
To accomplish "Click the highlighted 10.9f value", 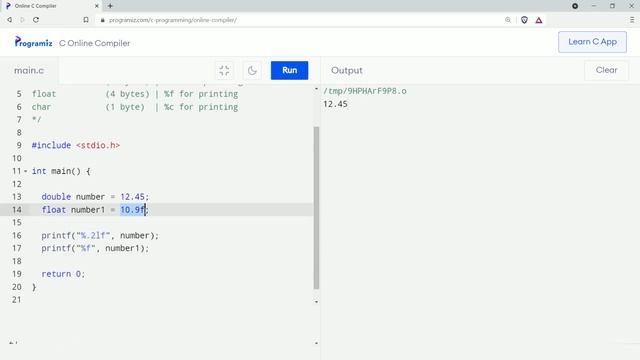I will point(133,209).
